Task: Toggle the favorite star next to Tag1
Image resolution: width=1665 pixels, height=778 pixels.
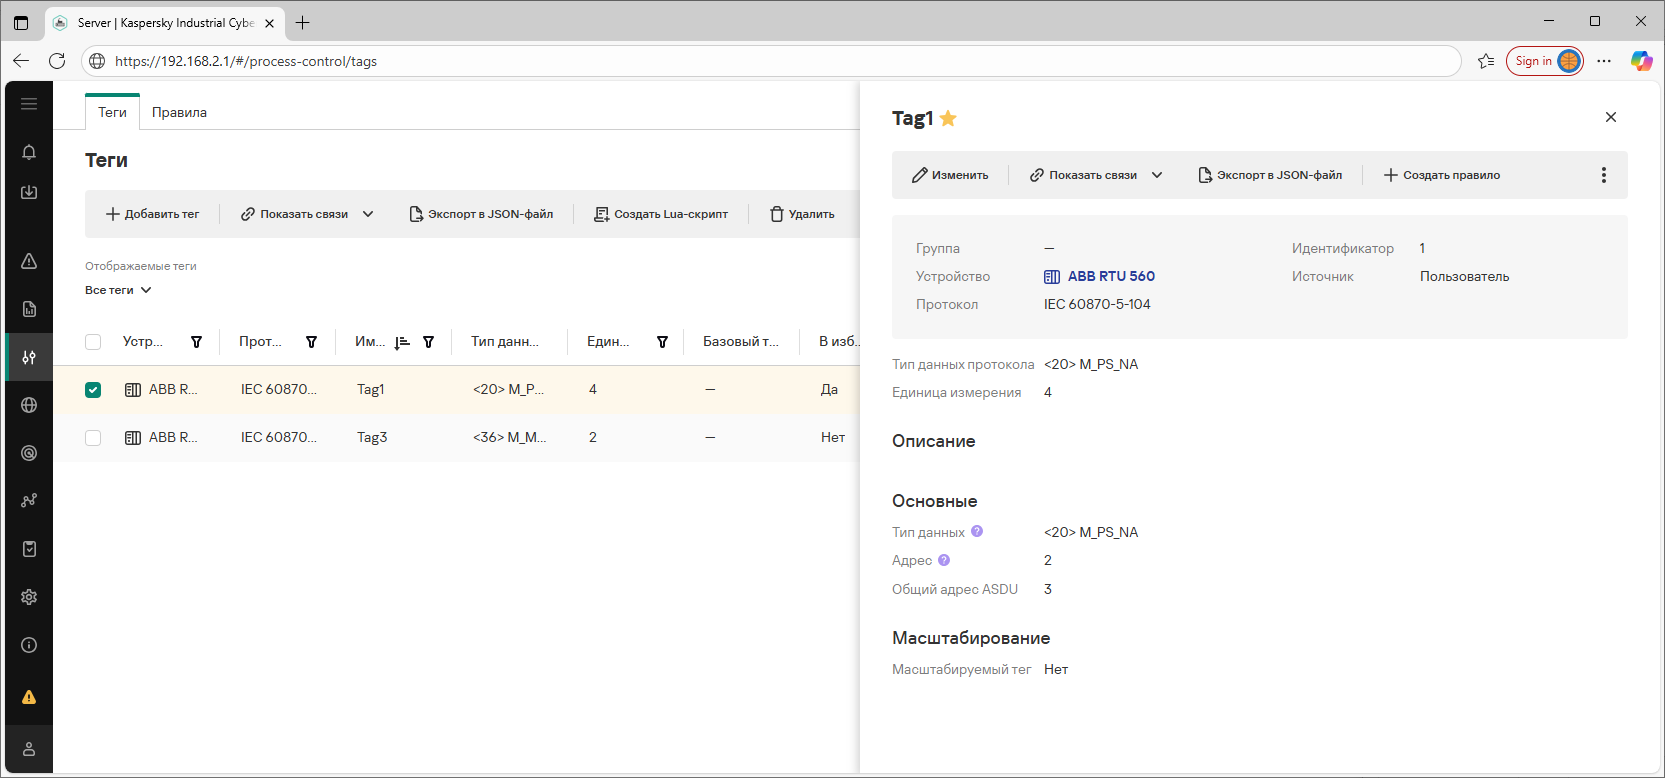Action: 948,119
